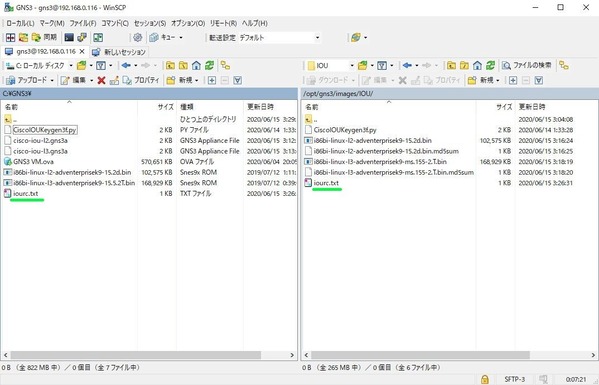
Task: Open remote panel parent directory icon
Action: point(452,66)
